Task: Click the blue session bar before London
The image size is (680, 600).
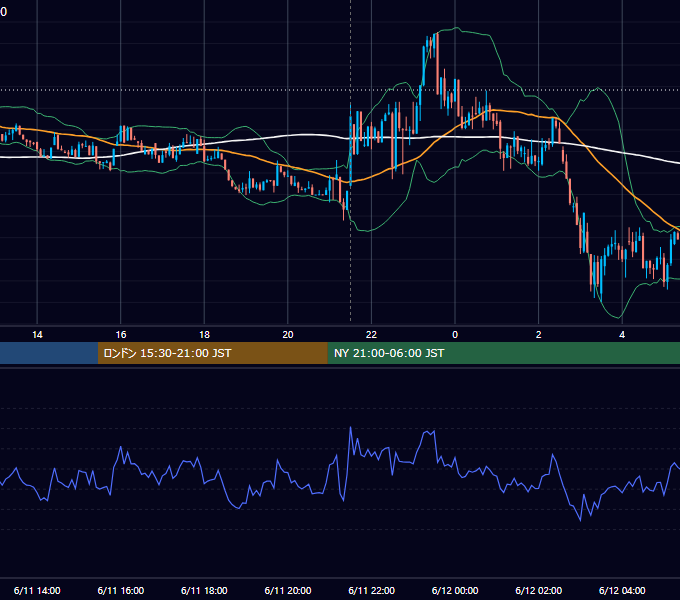Action: (49, 353)
